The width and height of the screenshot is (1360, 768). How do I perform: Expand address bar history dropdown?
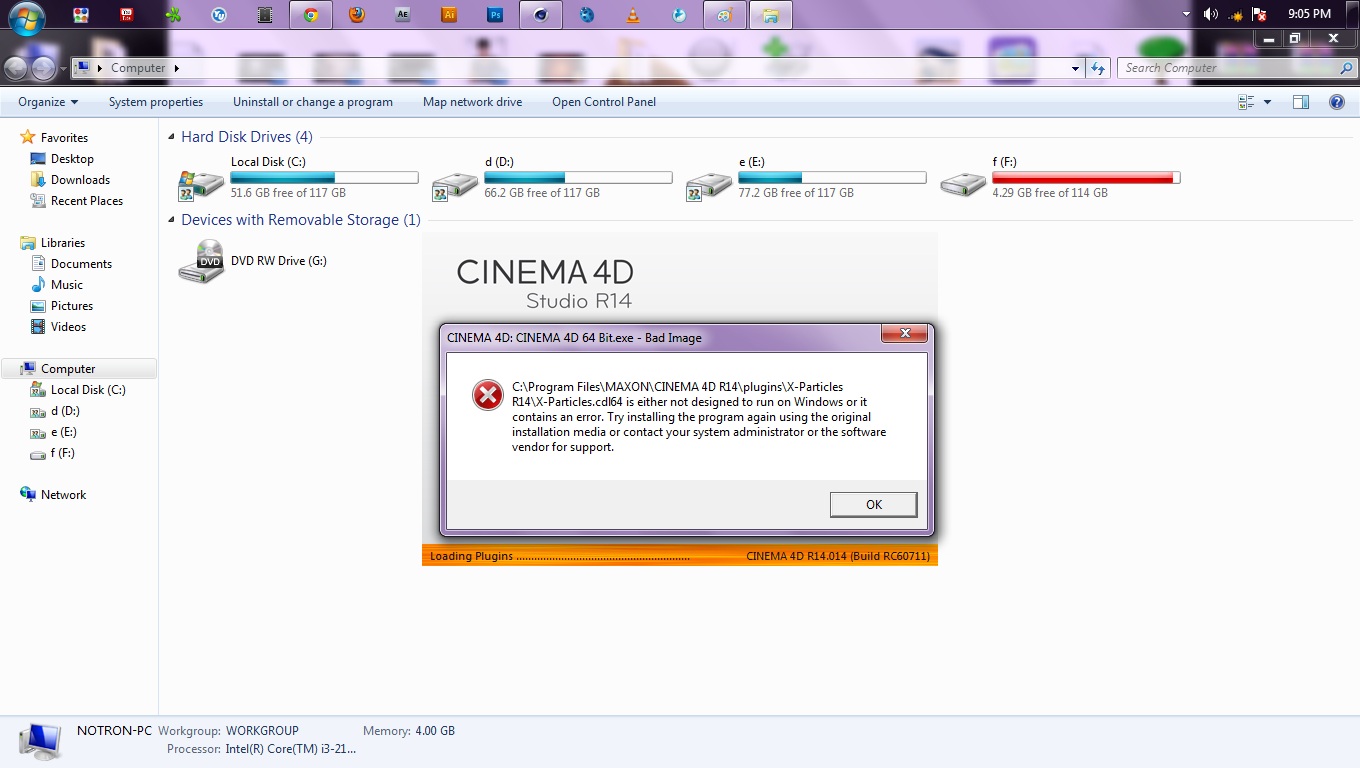point(1076,68)
